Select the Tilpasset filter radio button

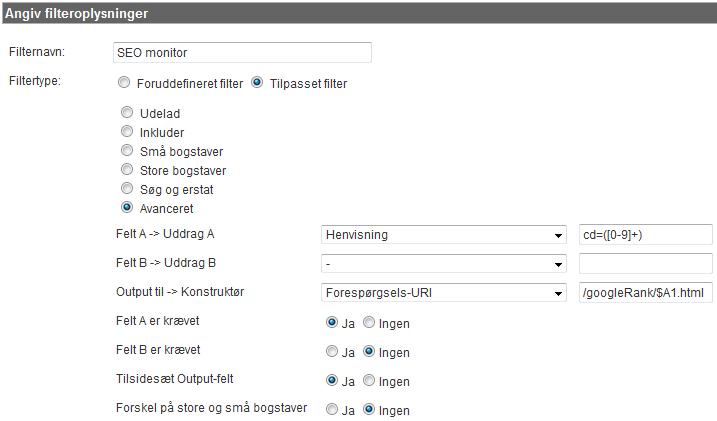pyautogui.click(x=257, y=83)
